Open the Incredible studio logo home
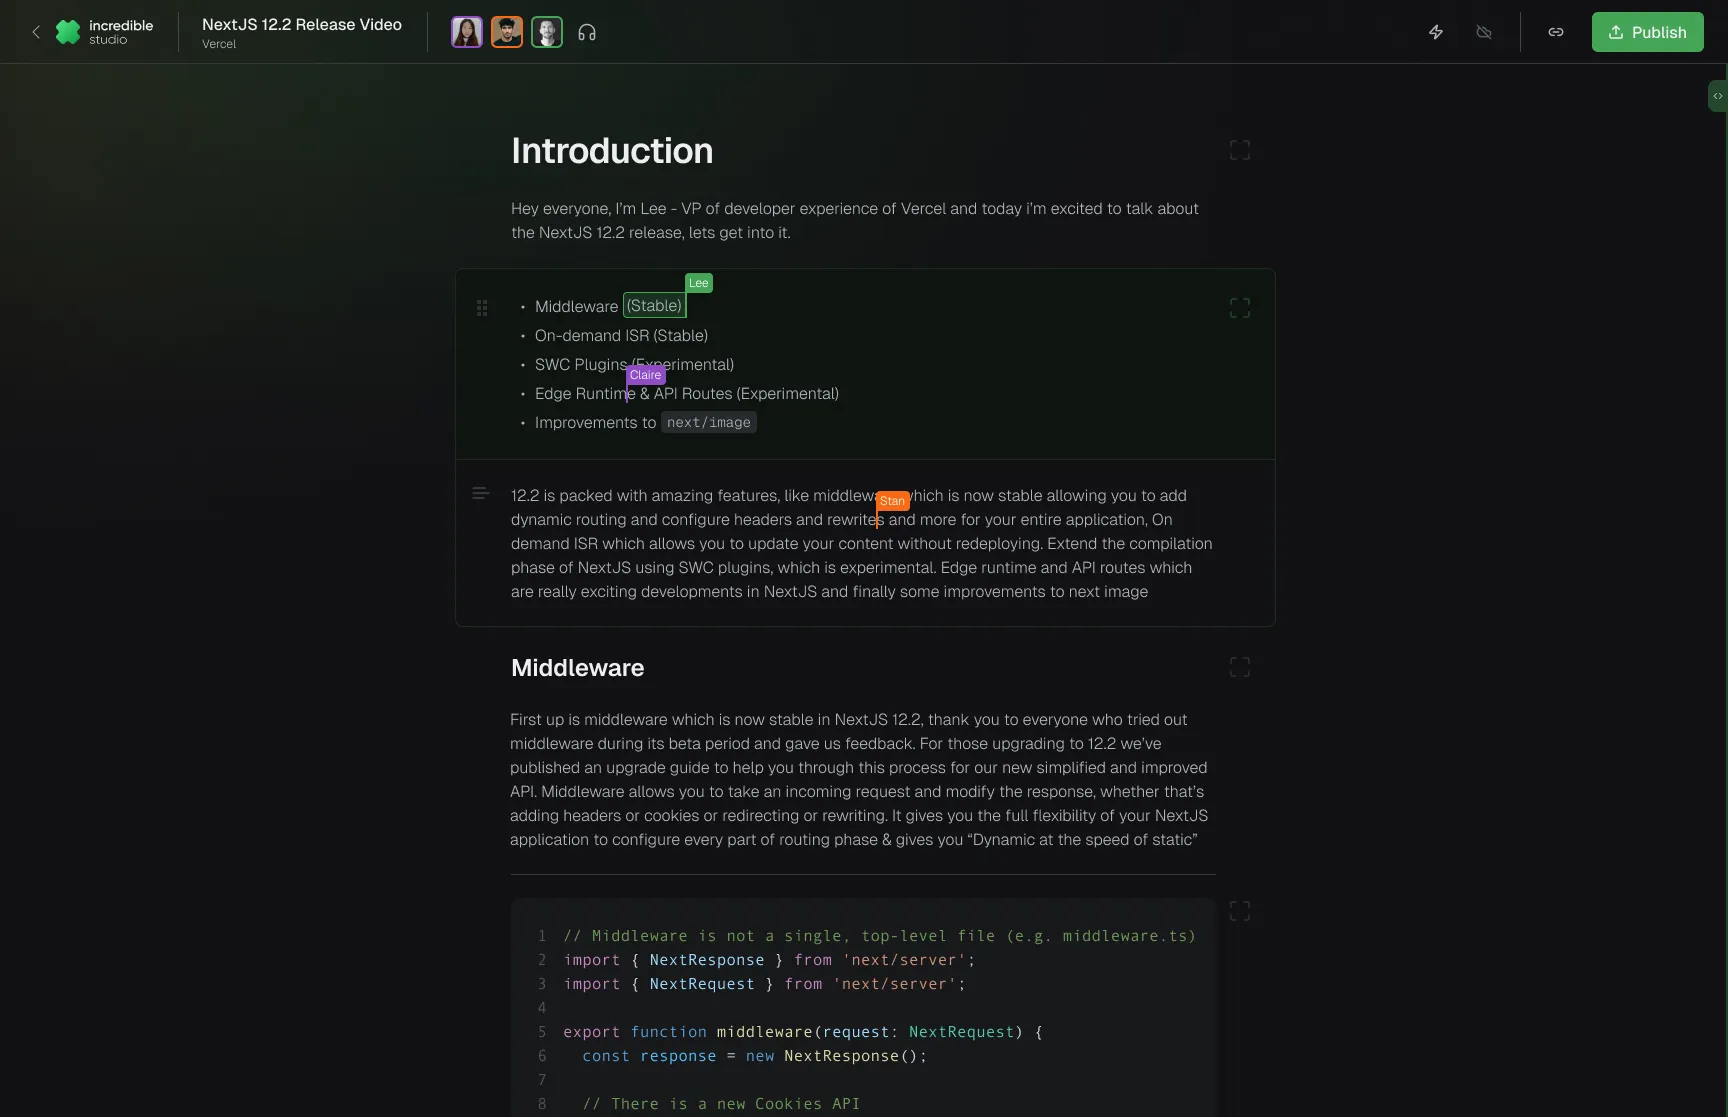This screenshot has height=1117, width=1728. point(104,32)
